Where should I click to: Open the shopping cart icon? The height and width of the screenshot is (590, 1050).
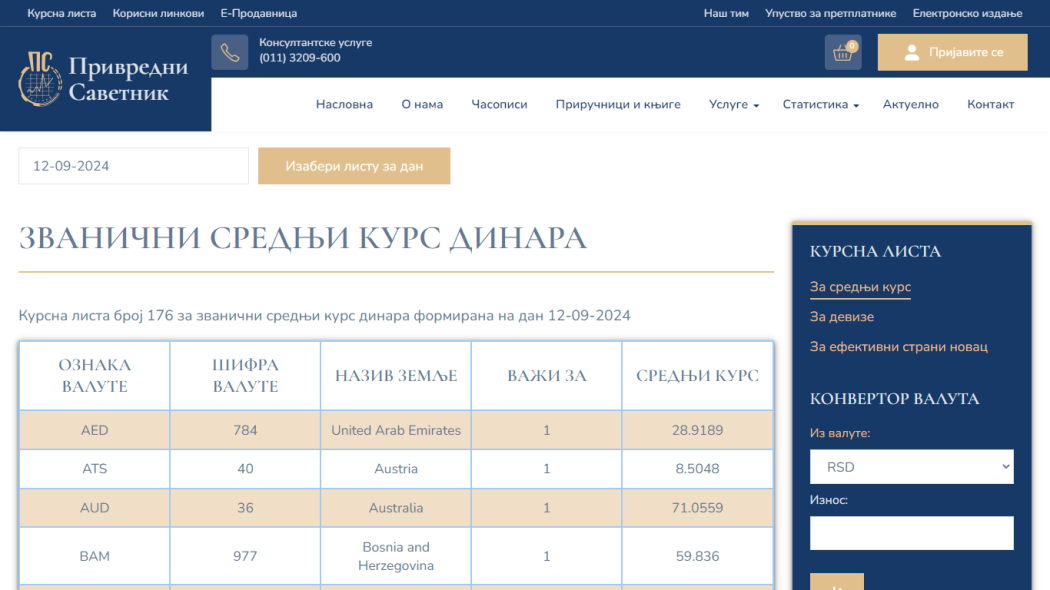click(x=843, y=53)
